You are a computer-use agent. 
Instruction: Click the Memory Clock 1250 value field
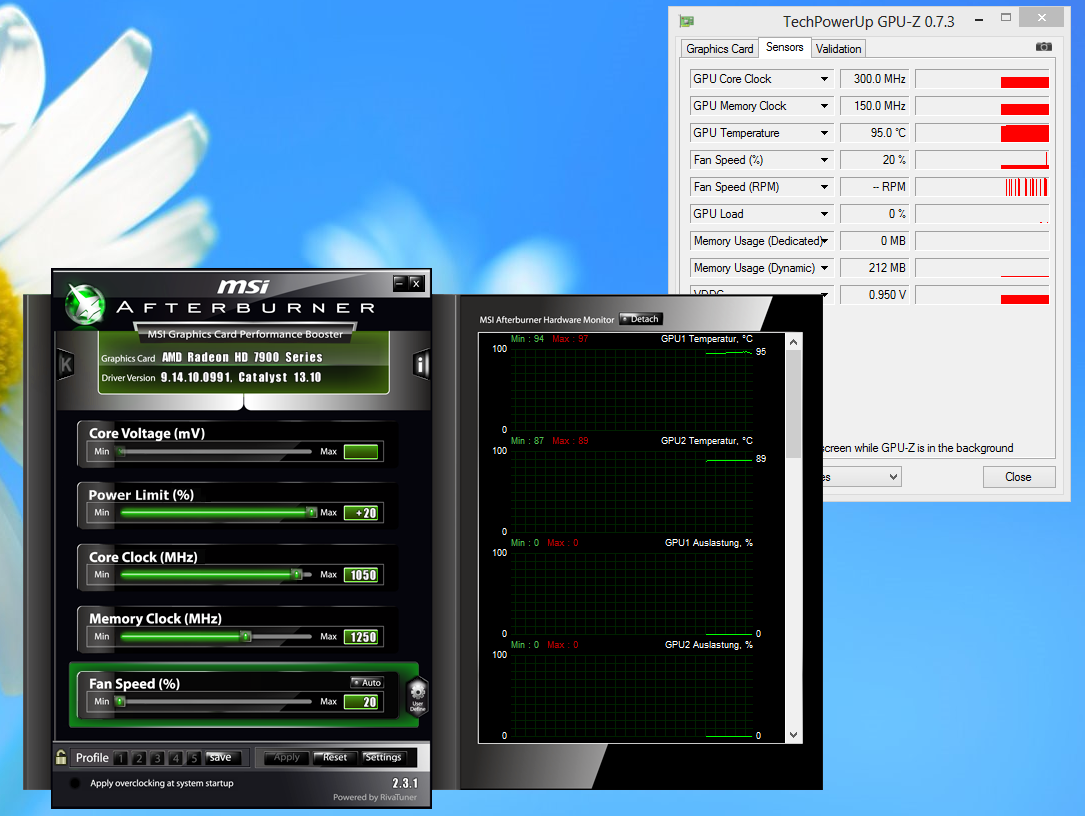point(361,637)
